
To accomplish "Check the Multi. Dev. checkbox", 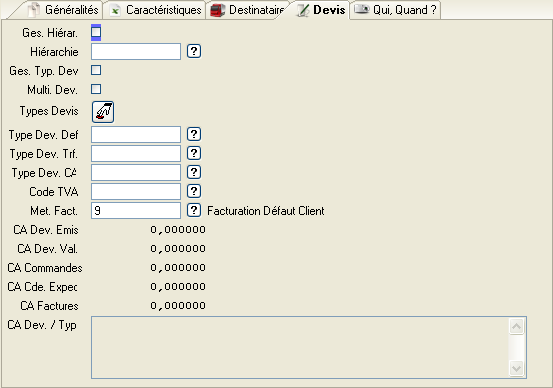I will (96, 89).
